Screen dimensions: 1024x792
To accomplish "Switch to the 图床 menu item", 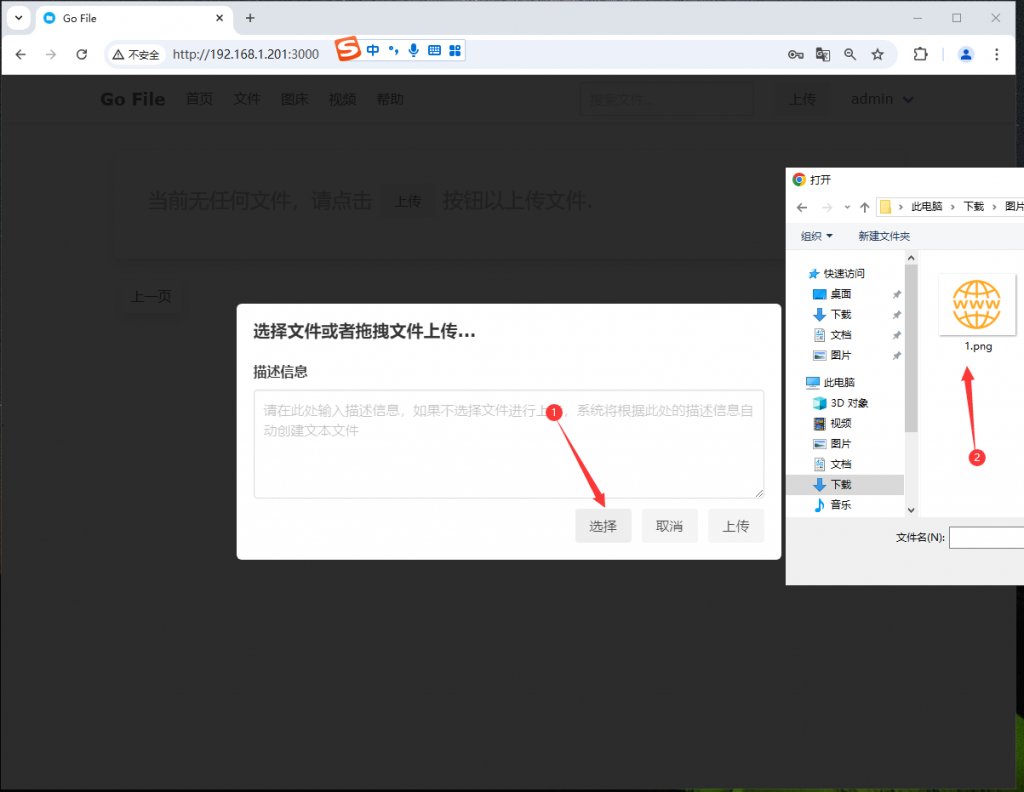I will tap(294, 99).
